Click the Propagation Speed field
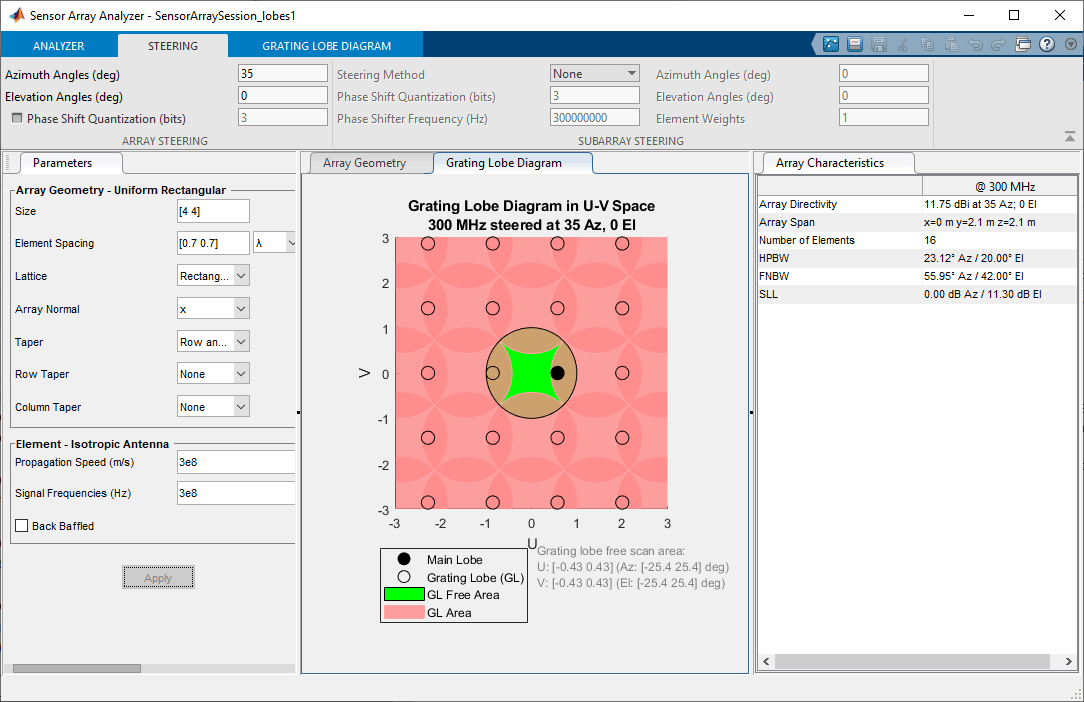Screen dimensions: 1084x702 (x=236, y=462)
